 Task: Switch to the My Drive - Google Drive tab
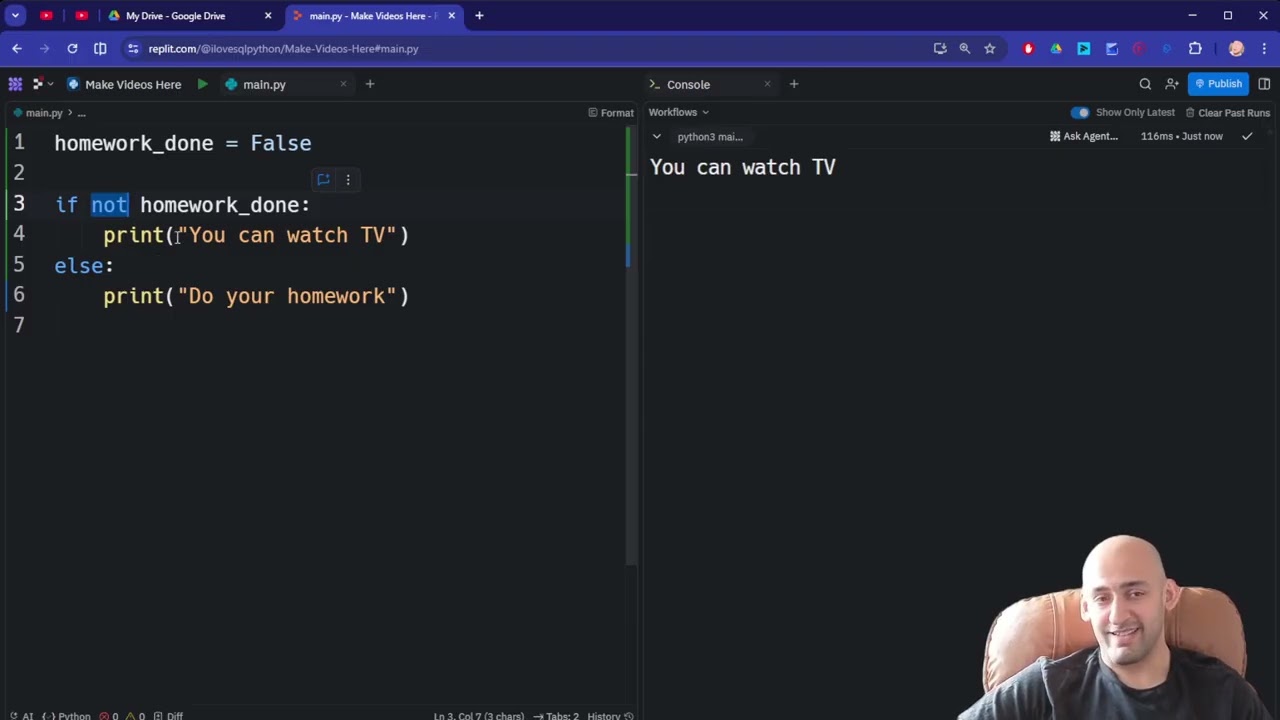point(190,16)
